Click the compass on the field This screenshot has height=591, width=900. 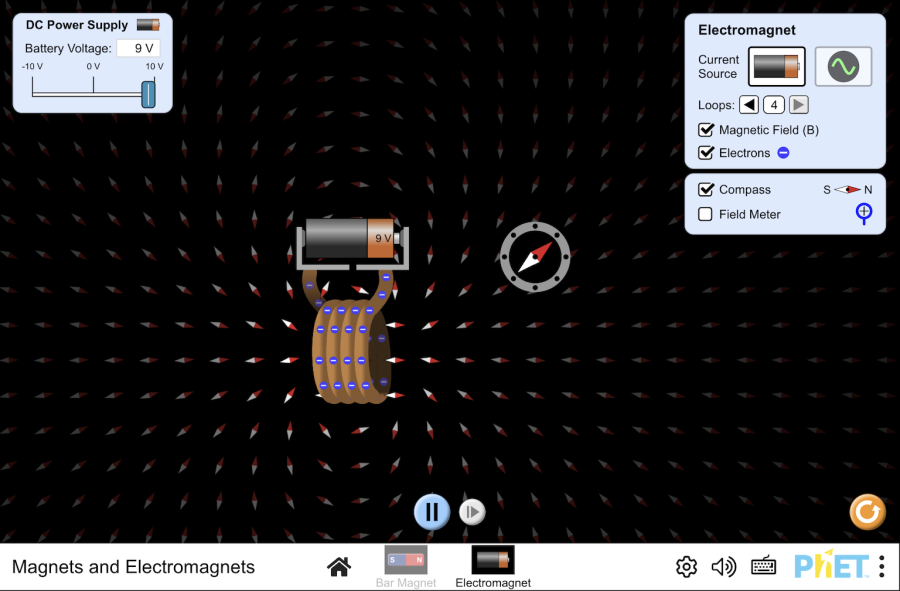pos(535,257)
